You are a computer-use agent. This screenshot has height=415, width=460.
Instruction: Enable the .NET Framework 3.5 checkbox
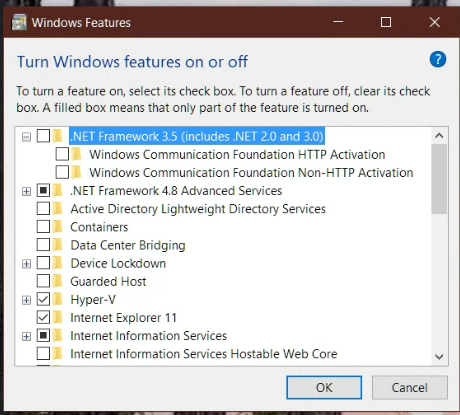point(43,136)
